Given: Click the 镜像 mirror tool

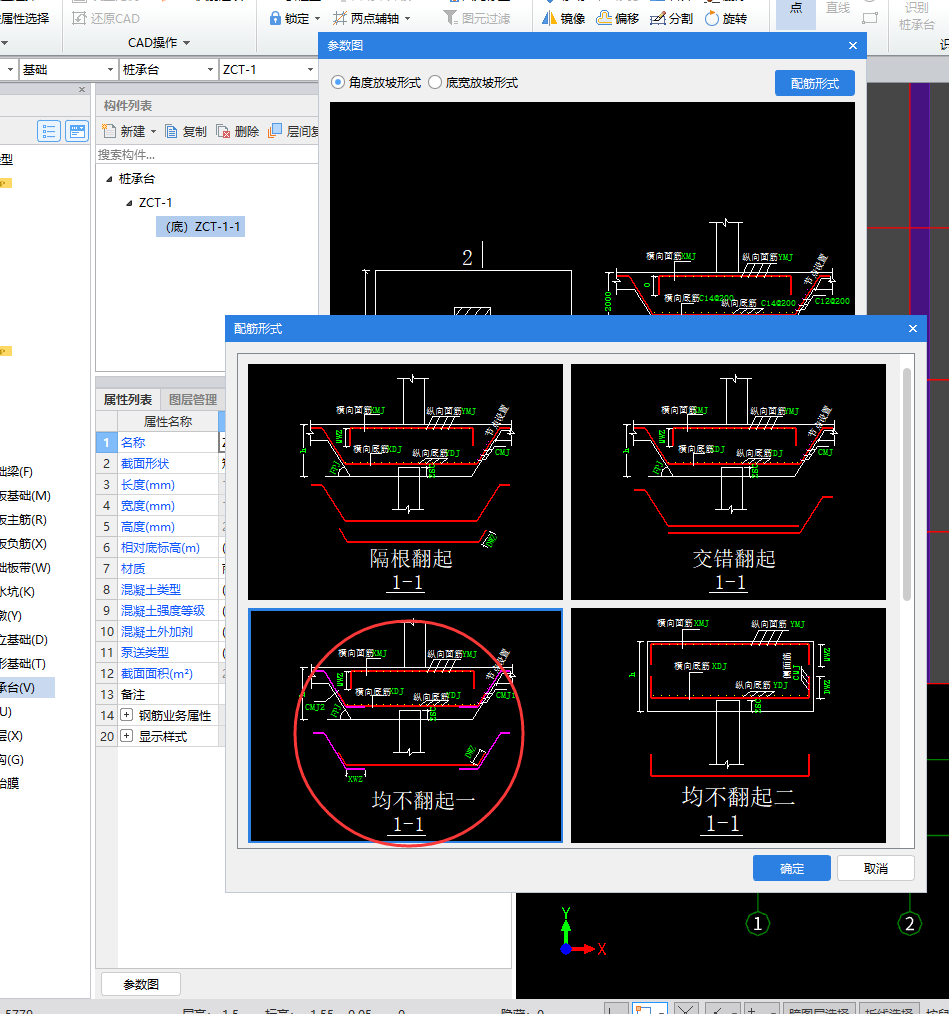Looking at the screenshot, I should 563,18.
